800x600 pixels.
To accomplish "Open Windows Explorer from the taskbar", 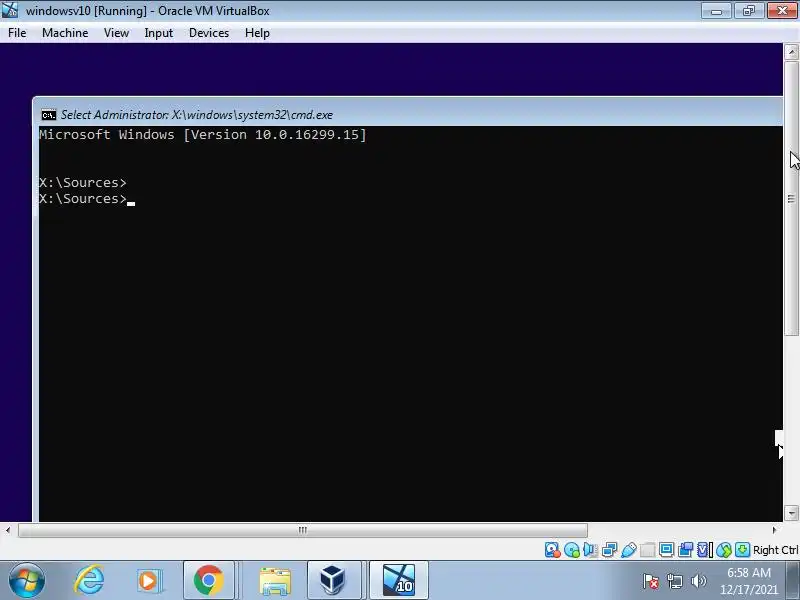I will (275, 581).
